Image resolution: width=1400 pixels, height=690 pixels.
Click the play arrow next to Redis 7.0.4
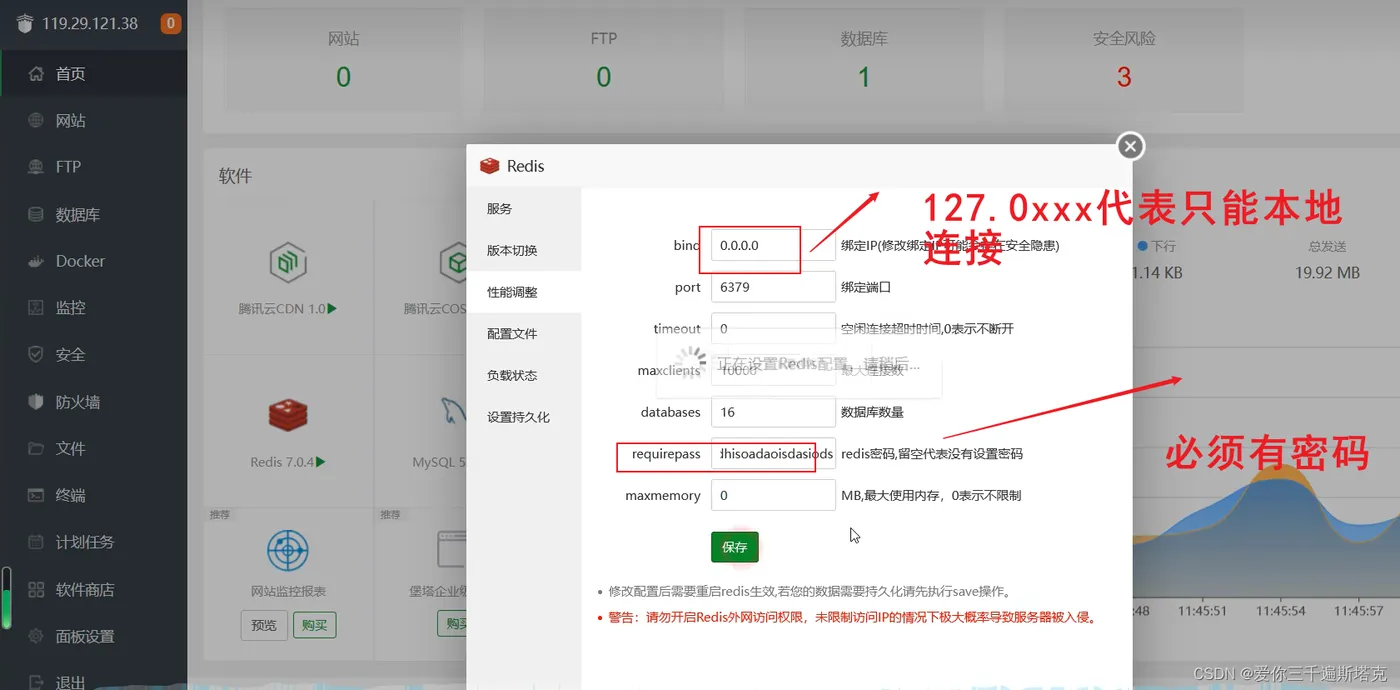322,462
